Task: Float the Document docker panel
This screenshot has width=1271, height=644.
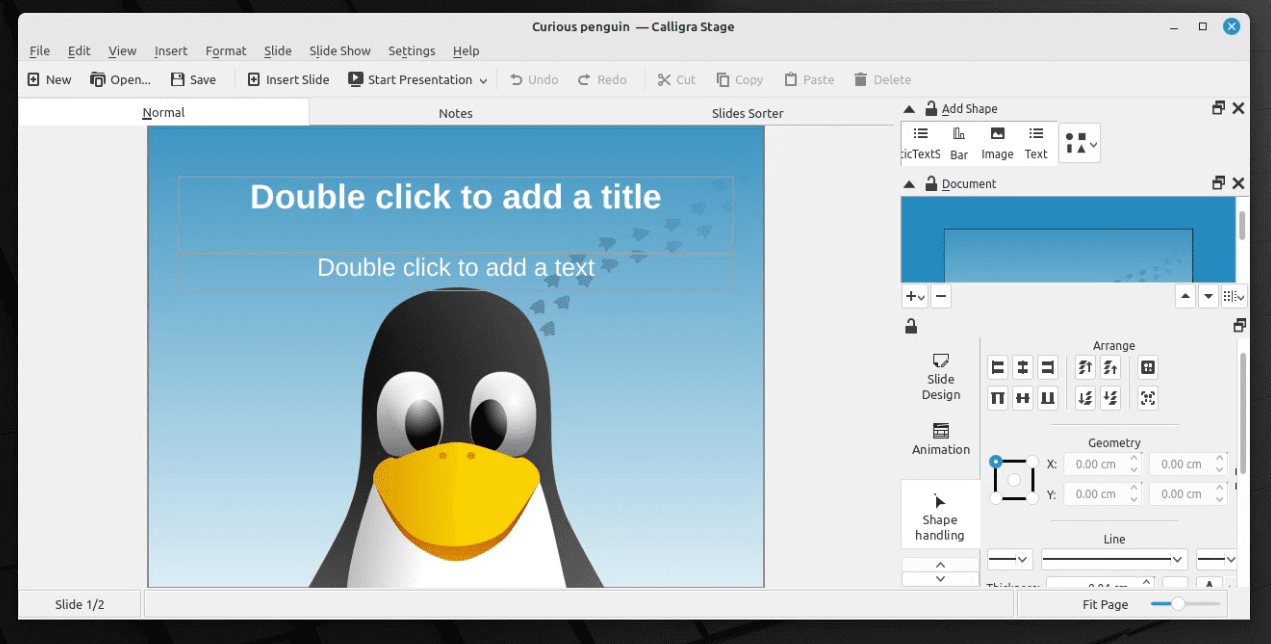Action: pyautogui.click(x=1218, y=183)
